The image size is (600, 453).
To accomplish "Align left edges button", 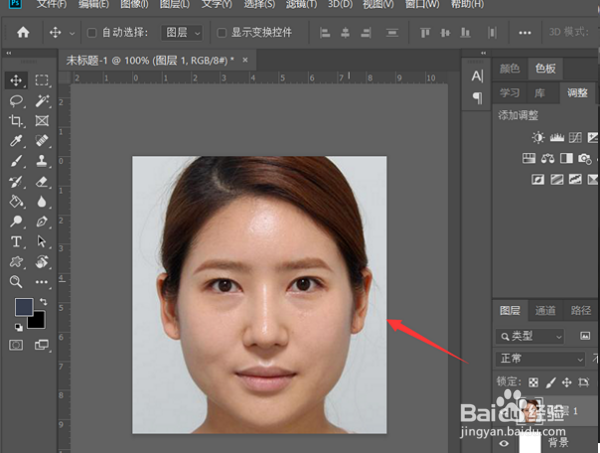I will (325, 33).
